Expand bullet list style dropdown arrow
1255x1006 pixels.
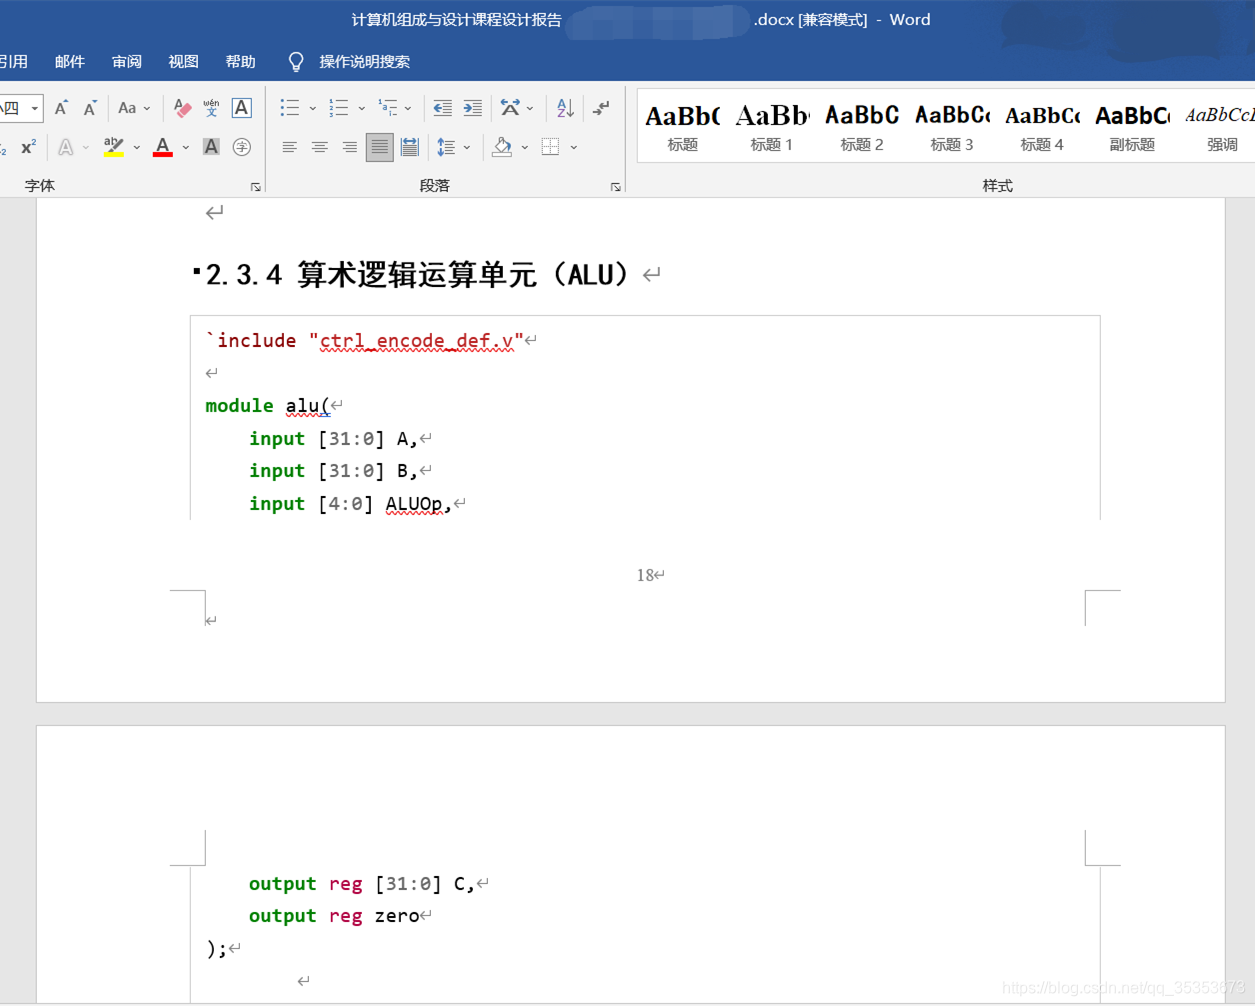click(312, 108)
